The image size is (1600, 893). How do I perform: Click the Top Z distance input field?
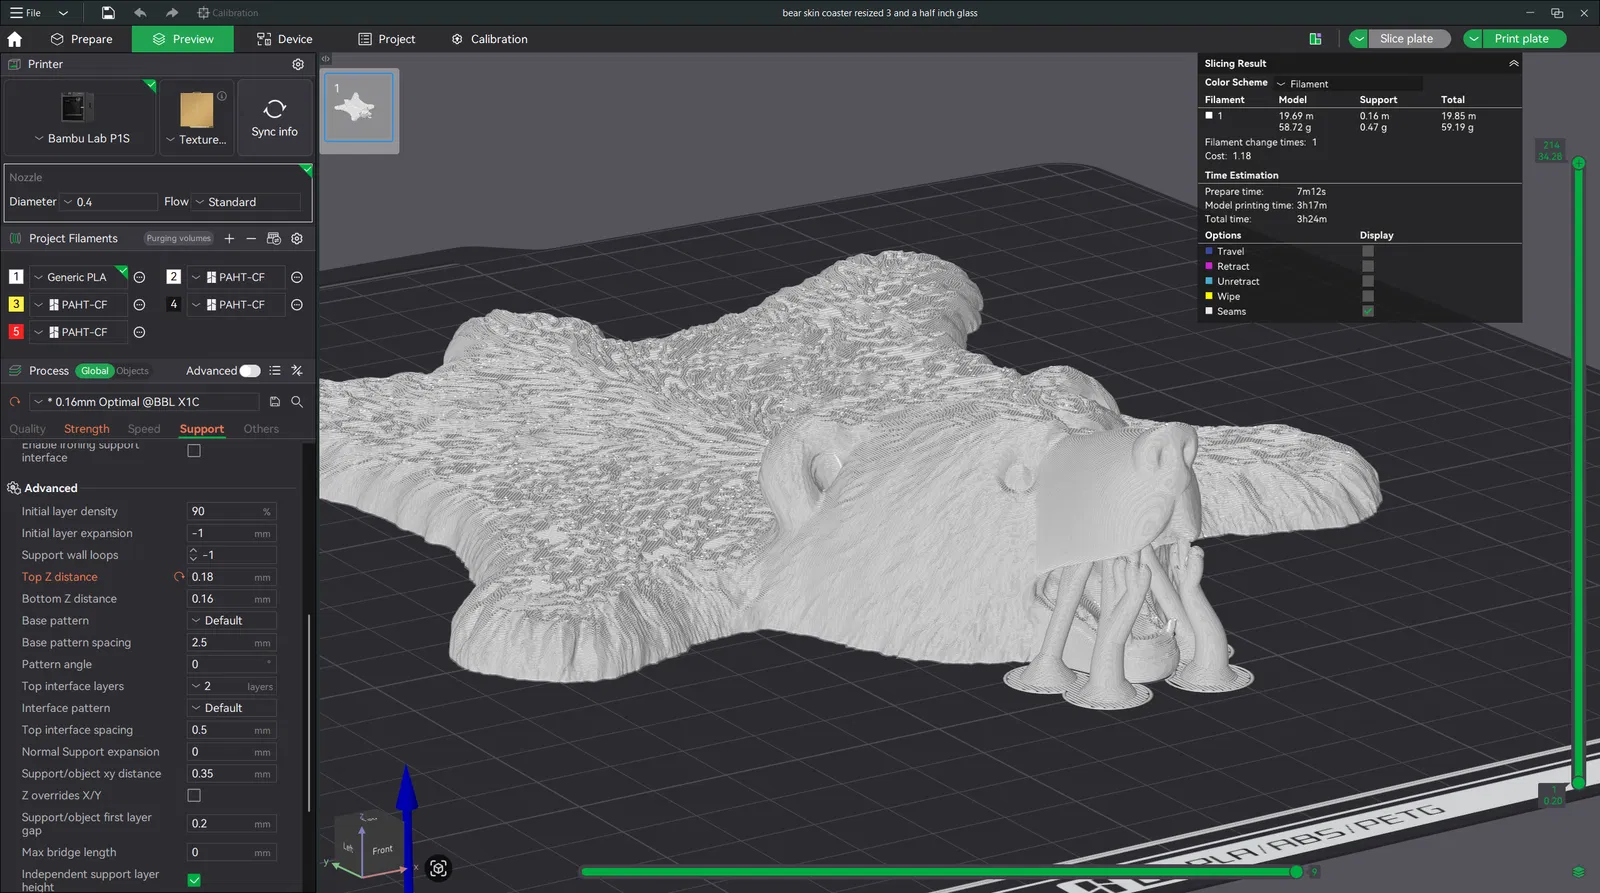[x=221, y=577]
